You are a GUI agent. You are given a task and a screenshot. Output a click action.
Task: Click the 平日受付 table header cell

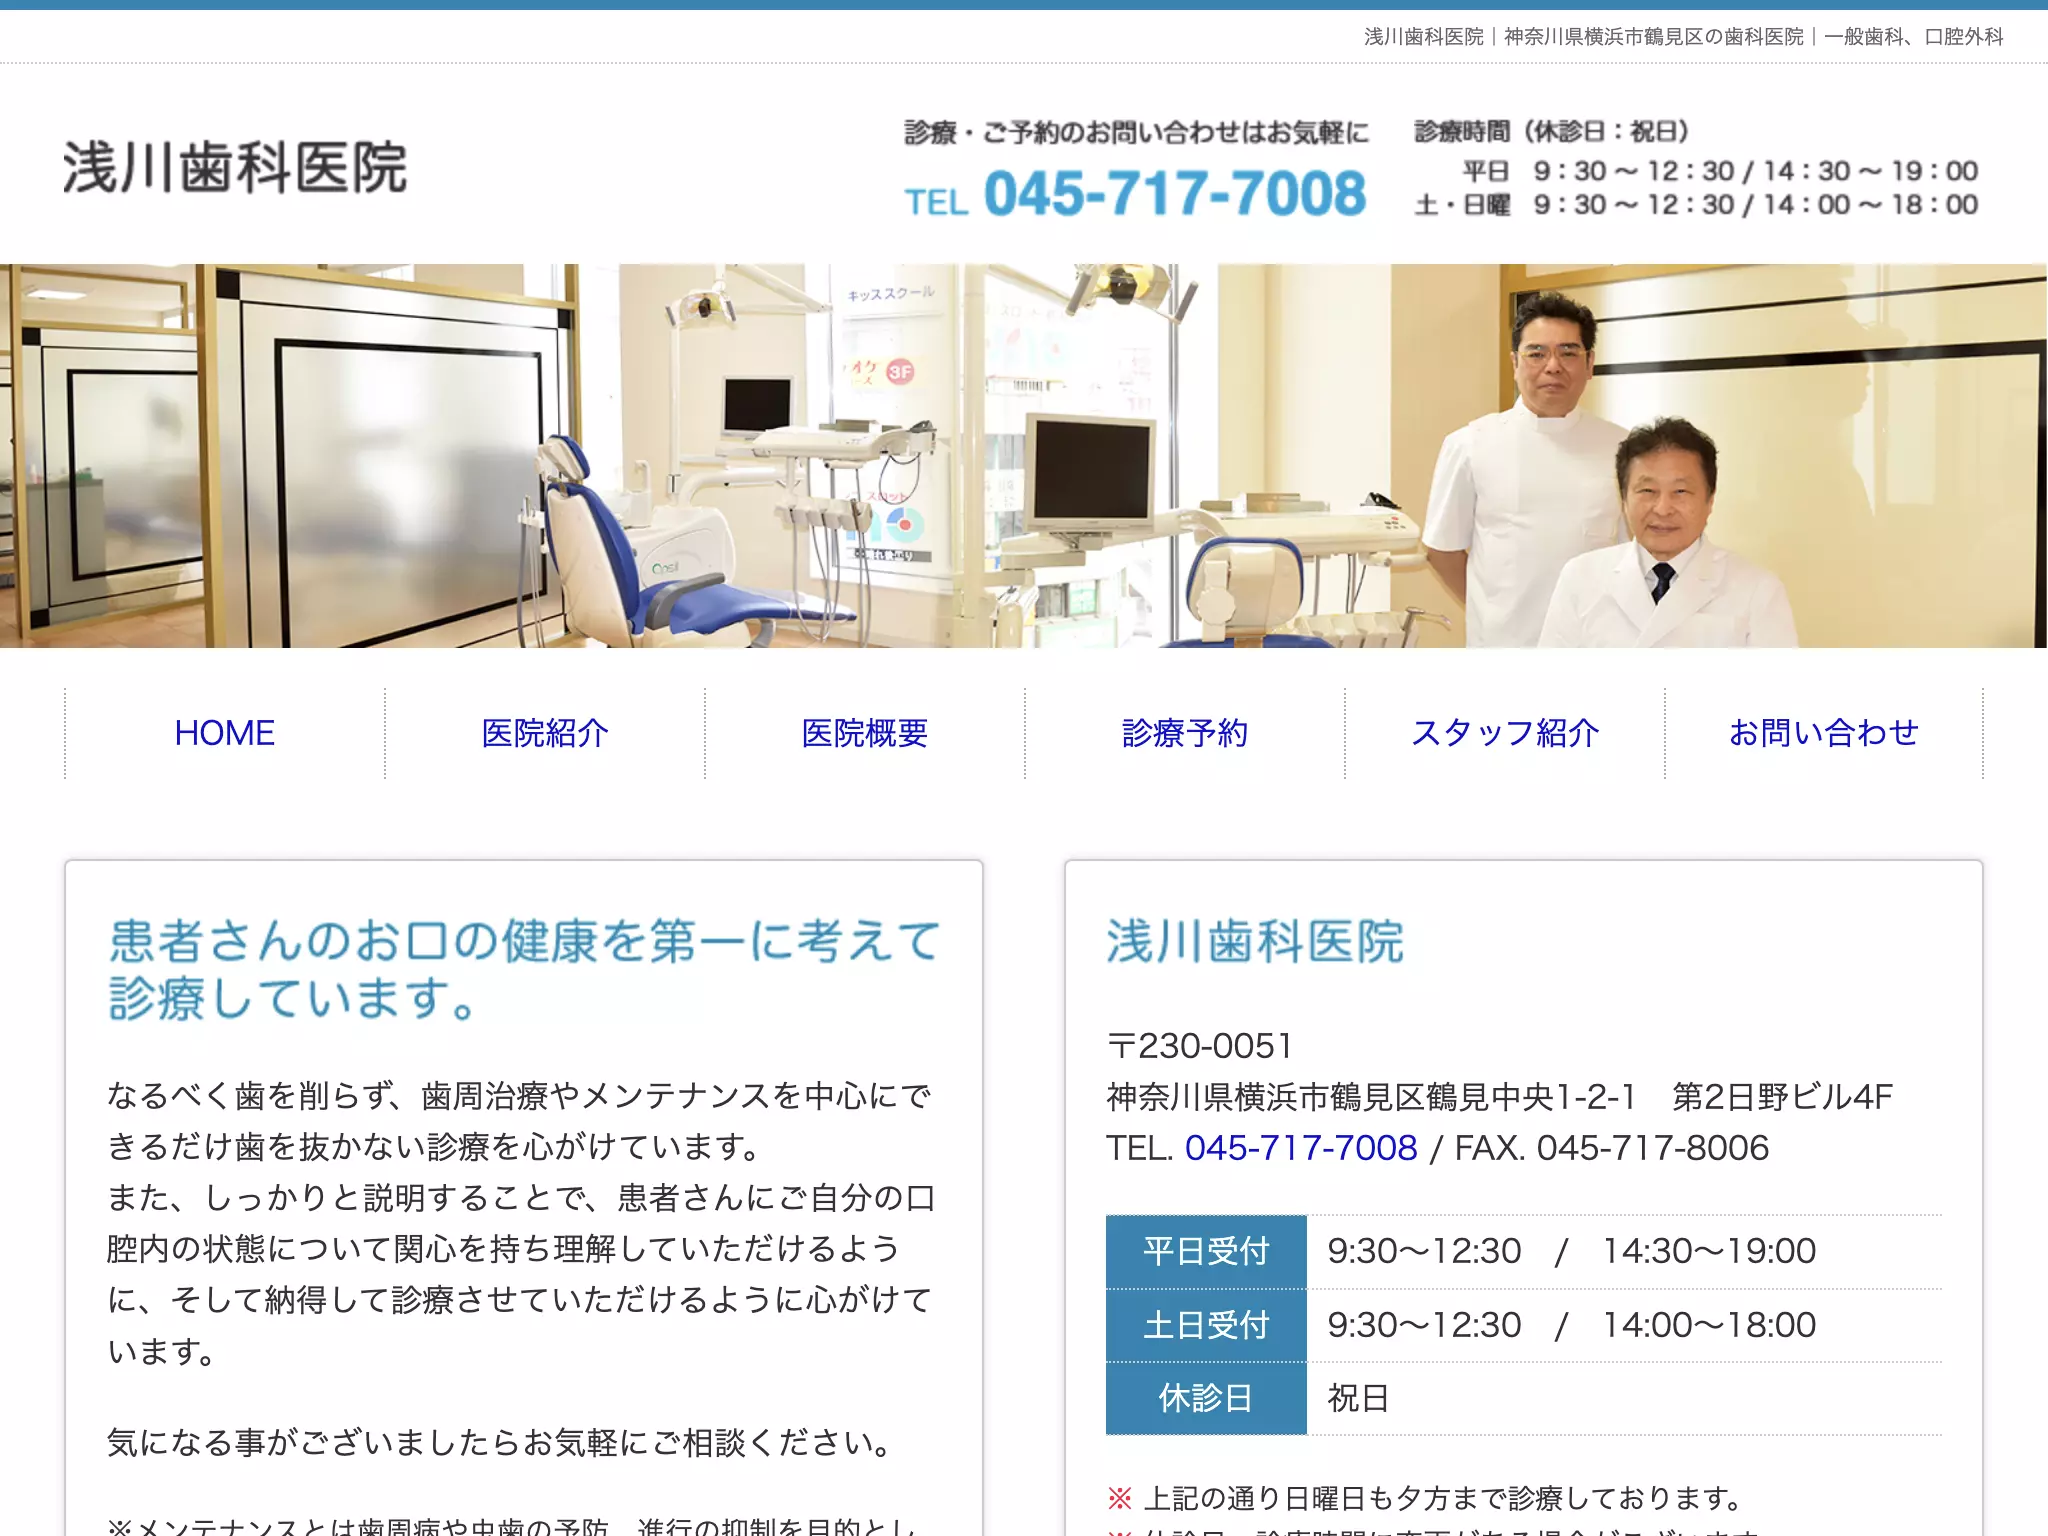(x=1206, y=1251)
